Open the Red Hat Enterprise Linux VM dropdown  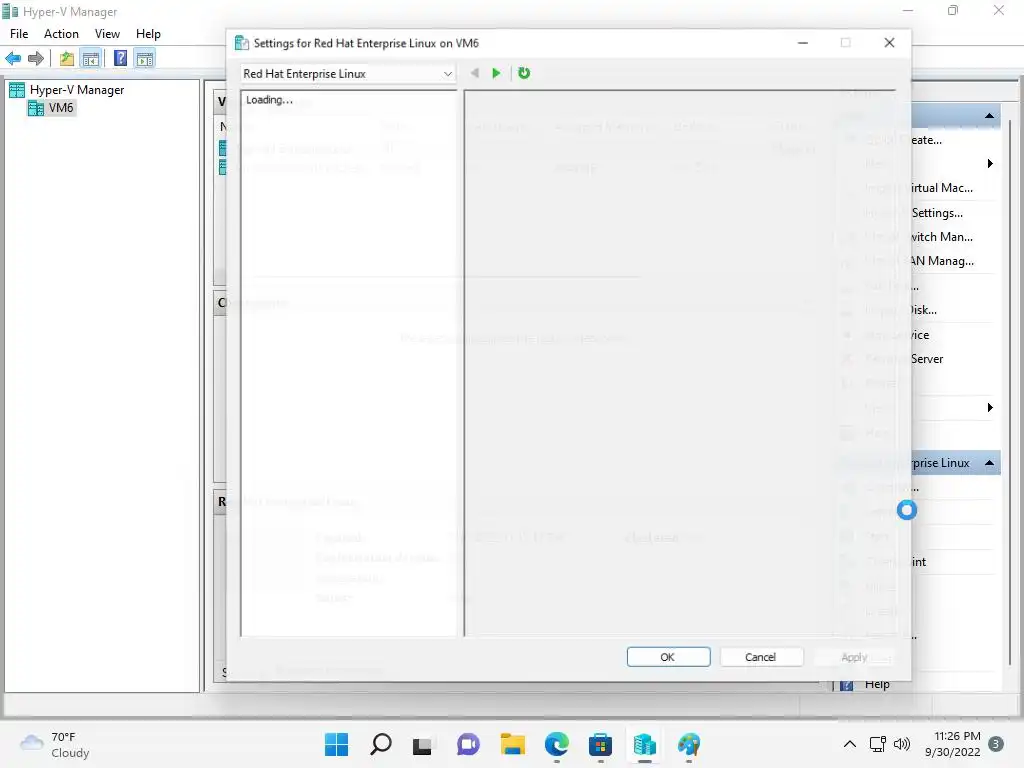[x=348, y=74]
